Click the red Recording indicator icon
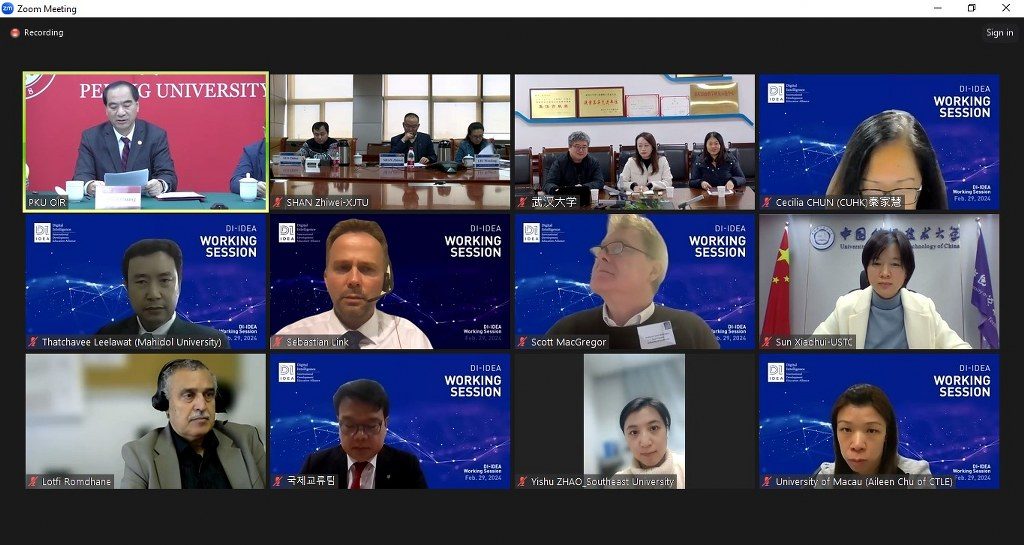 tap(15, 33)
